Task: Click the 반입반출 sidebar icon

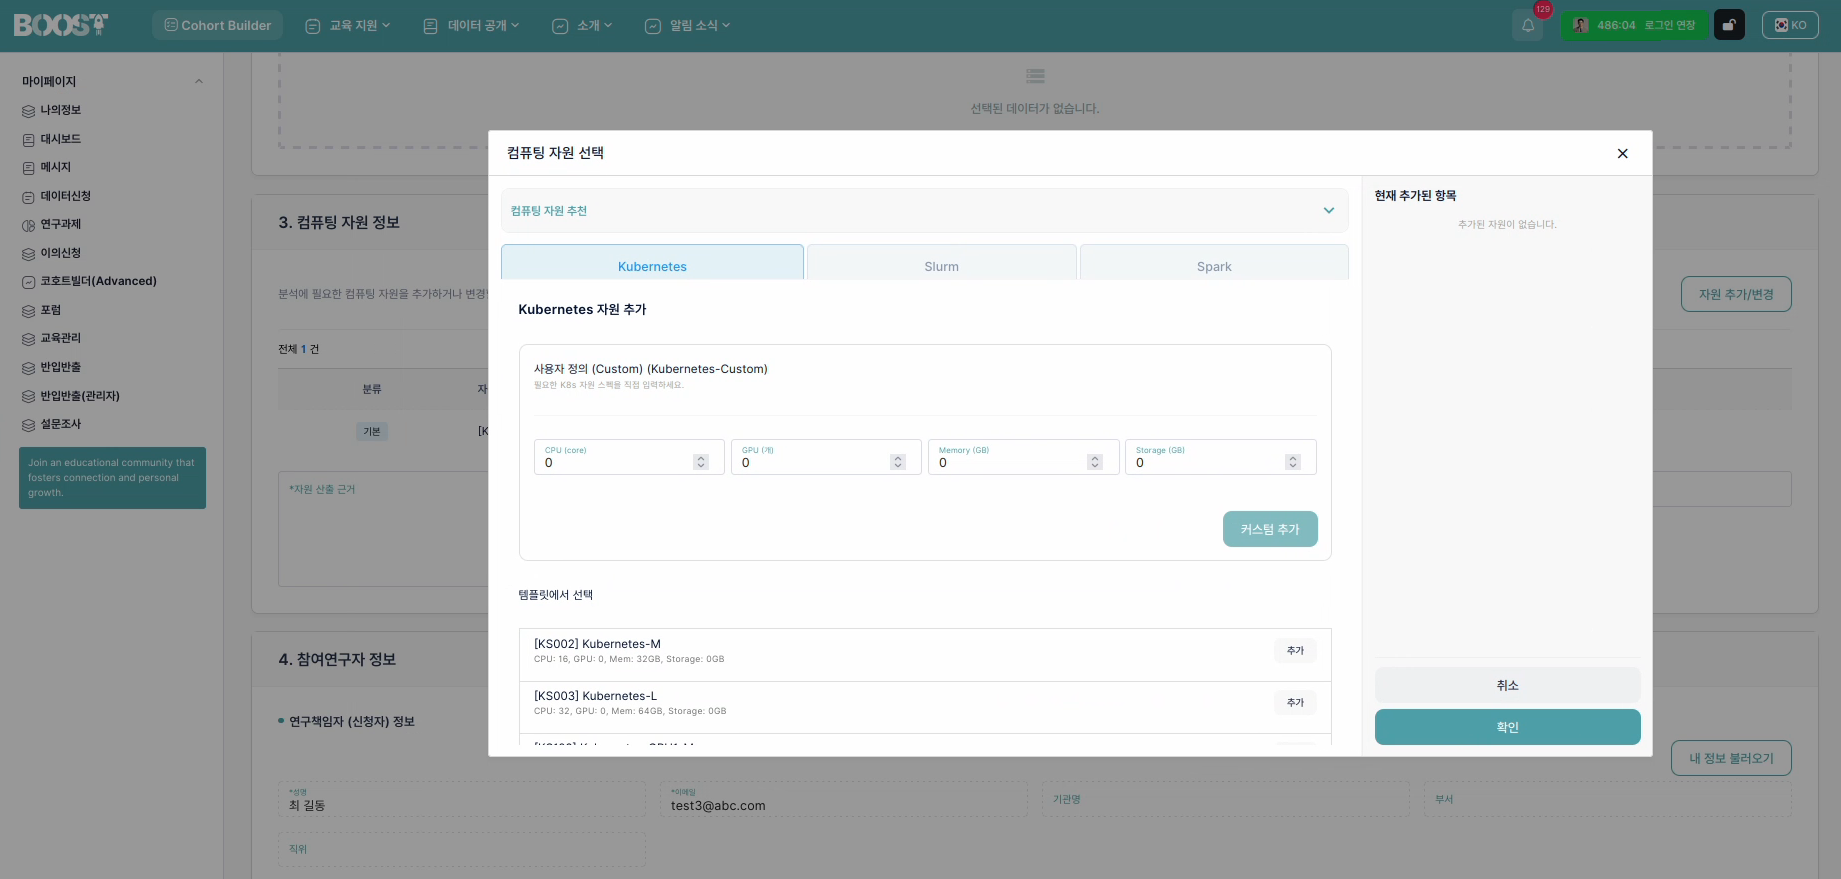Action: tap(28, 368)
